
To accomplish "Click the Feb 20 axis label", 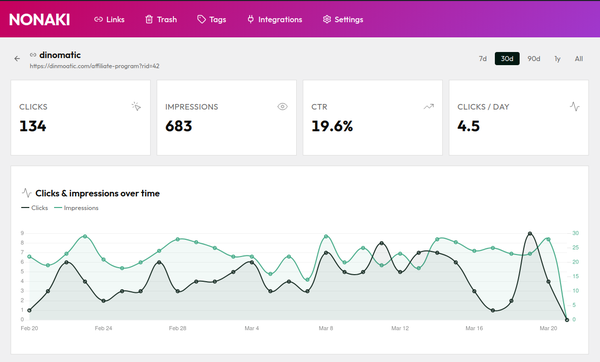I will click(x=29, y=328).
